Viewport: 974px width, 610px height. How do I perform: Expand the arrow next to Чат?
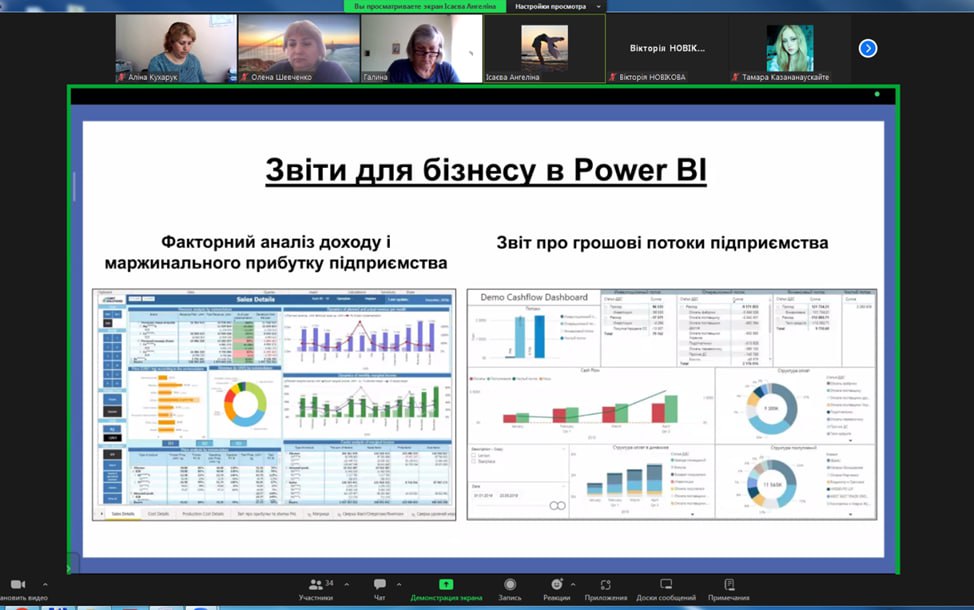(399, 585)
